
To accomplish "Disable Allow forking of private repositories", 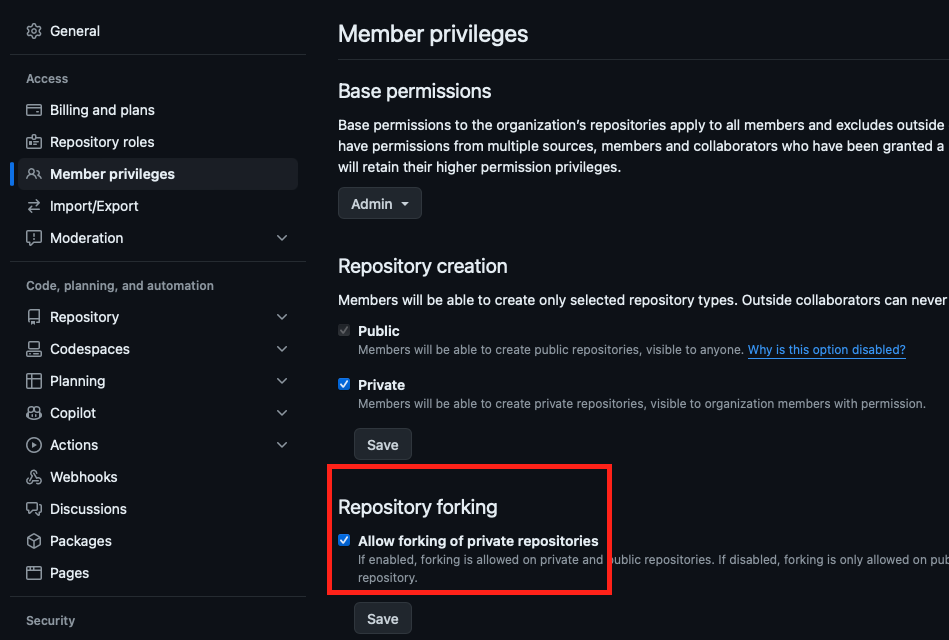I will [x=344, y=540].
